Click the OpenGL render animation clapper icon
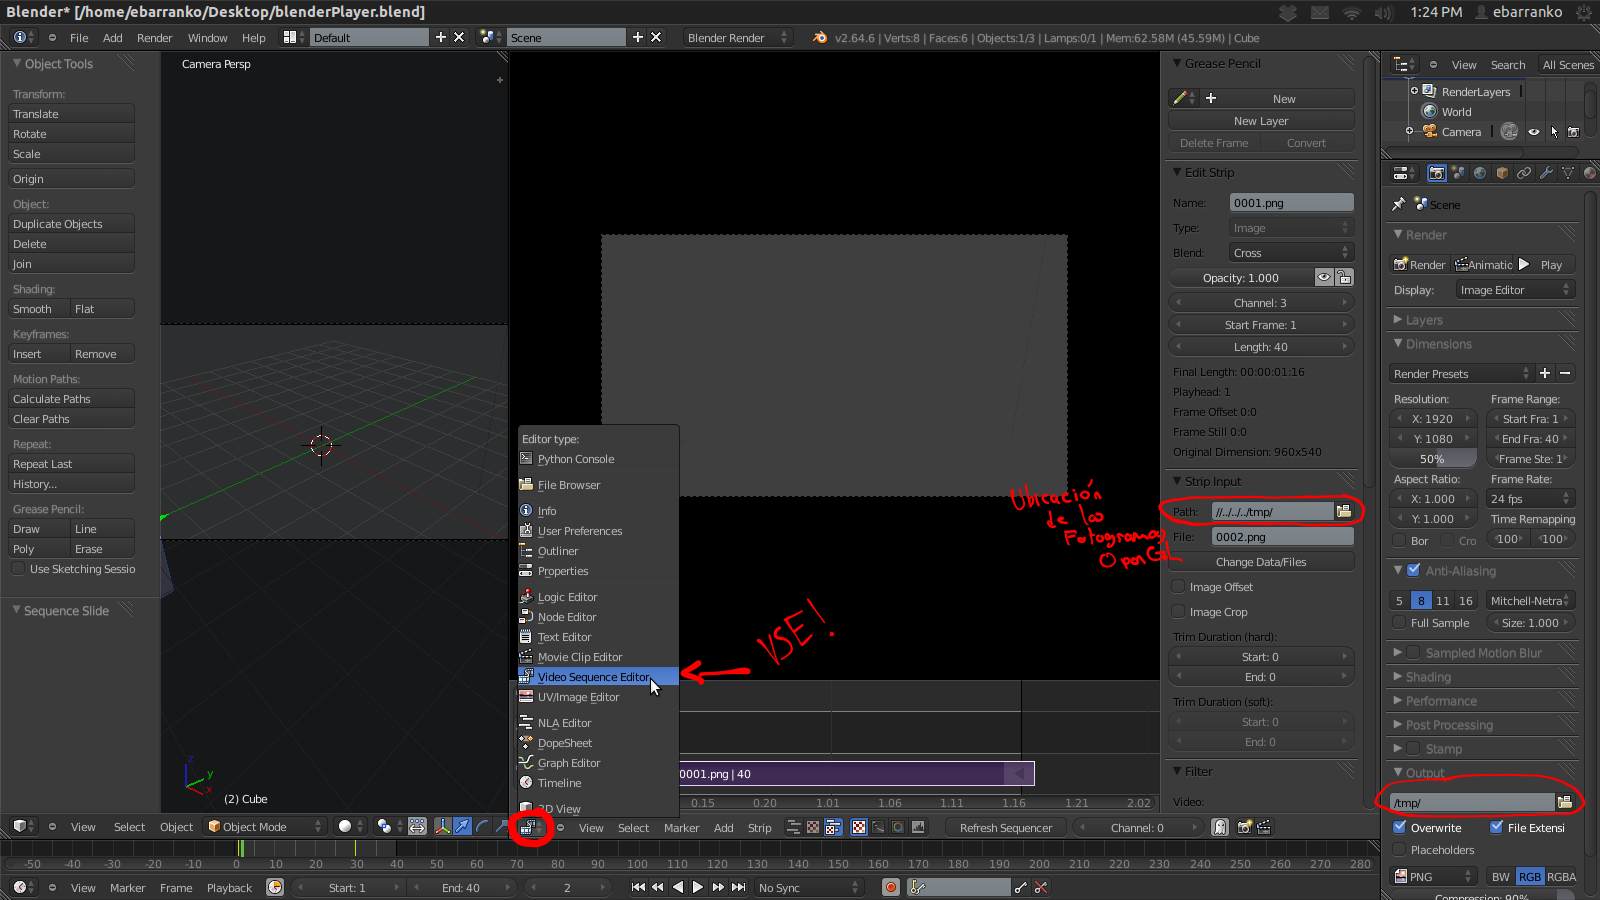This screenshot has height=900, width=1600. click(1264, 827)
